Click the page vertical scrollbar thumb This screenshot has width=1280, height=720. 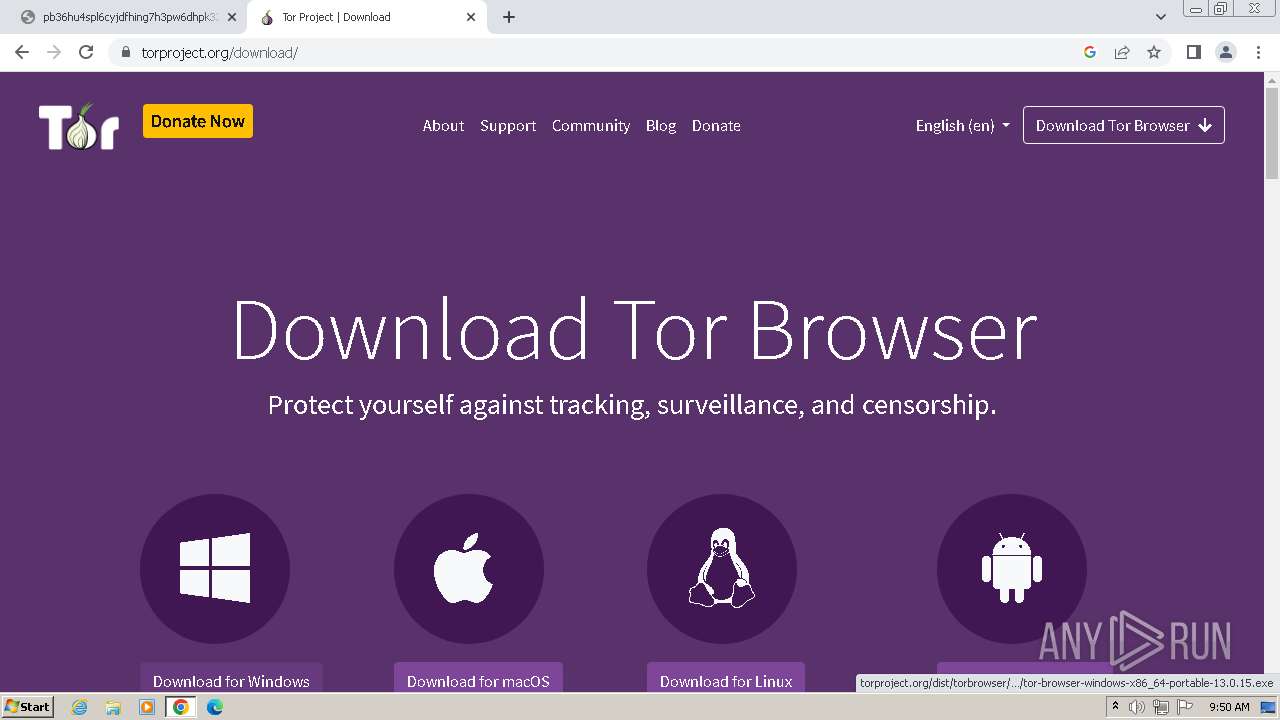(1271, 133)
